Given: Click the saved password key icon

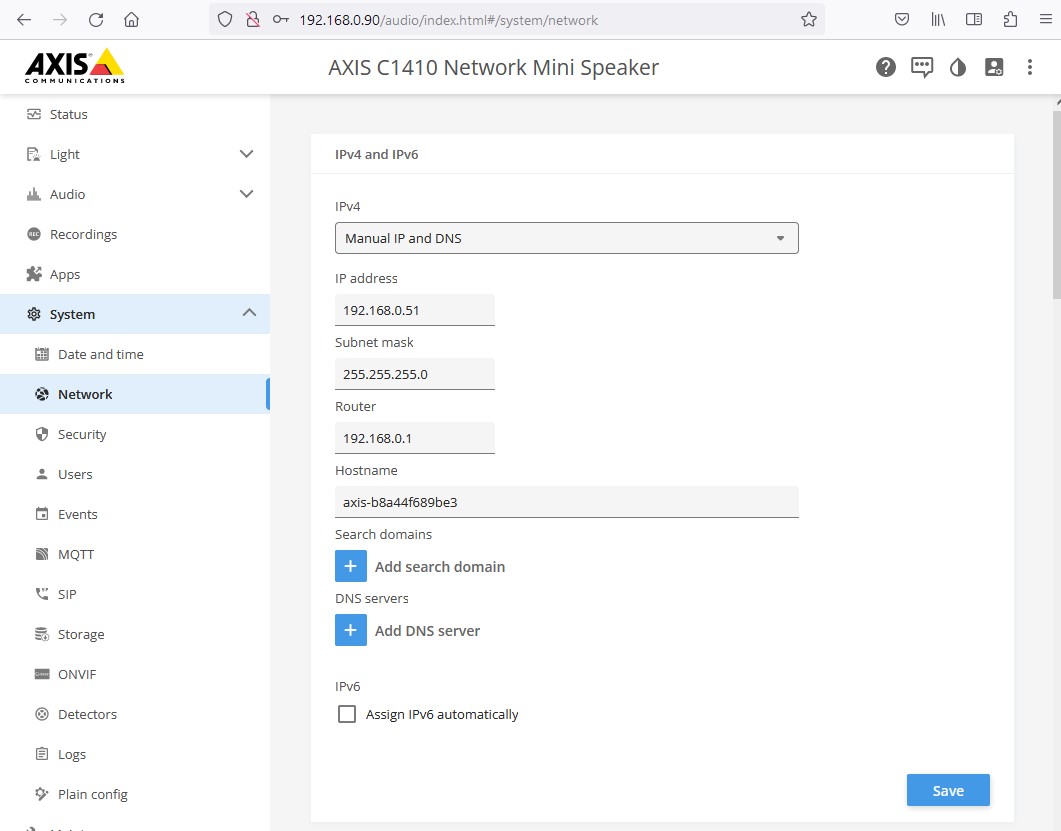Looking at the screenshot, I should (x=281, y=20).
